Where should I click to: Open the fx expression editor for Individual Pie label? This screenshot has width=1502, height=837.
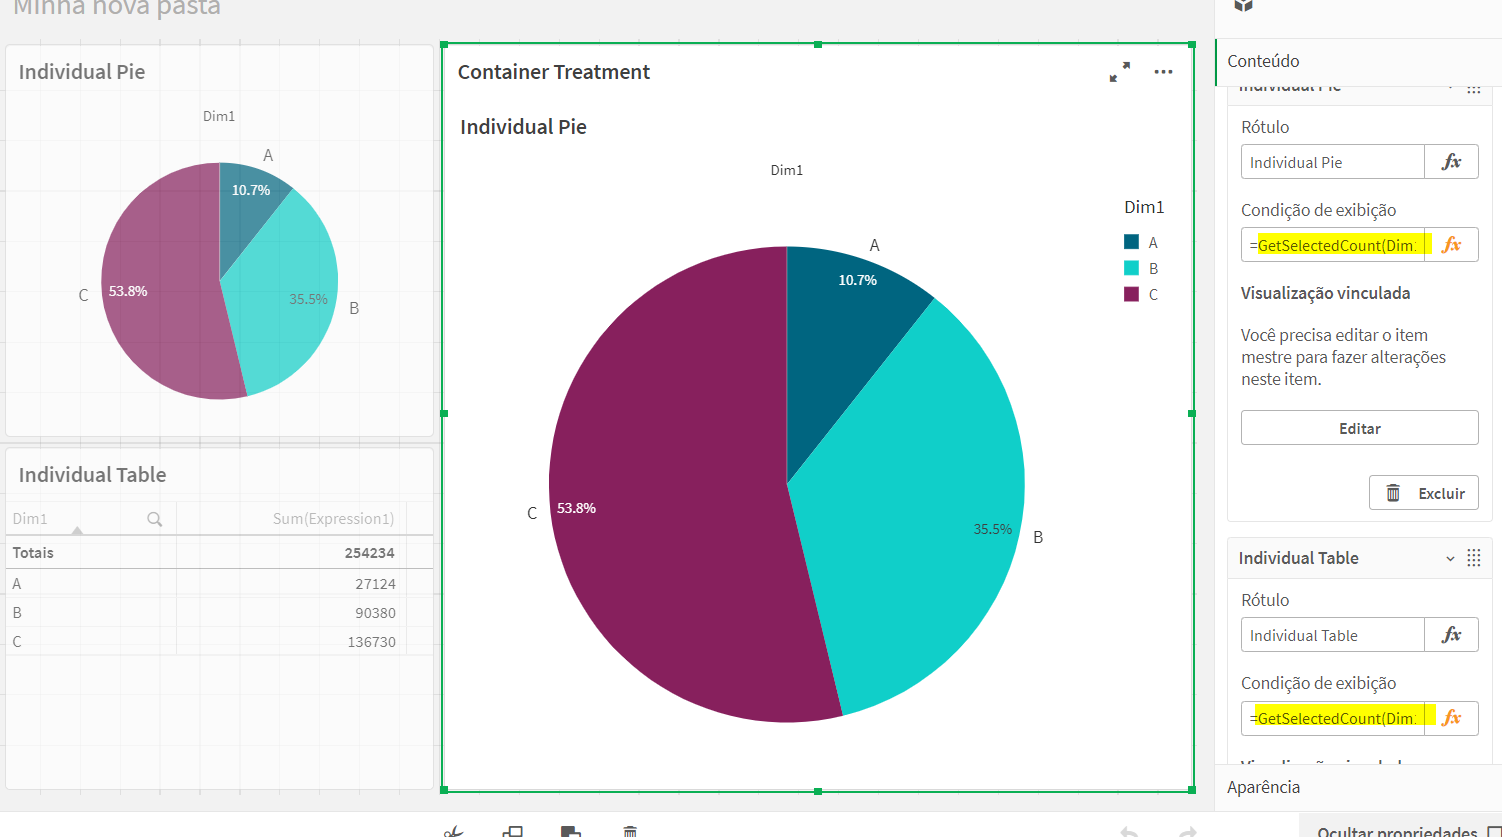coord(1451,161)
